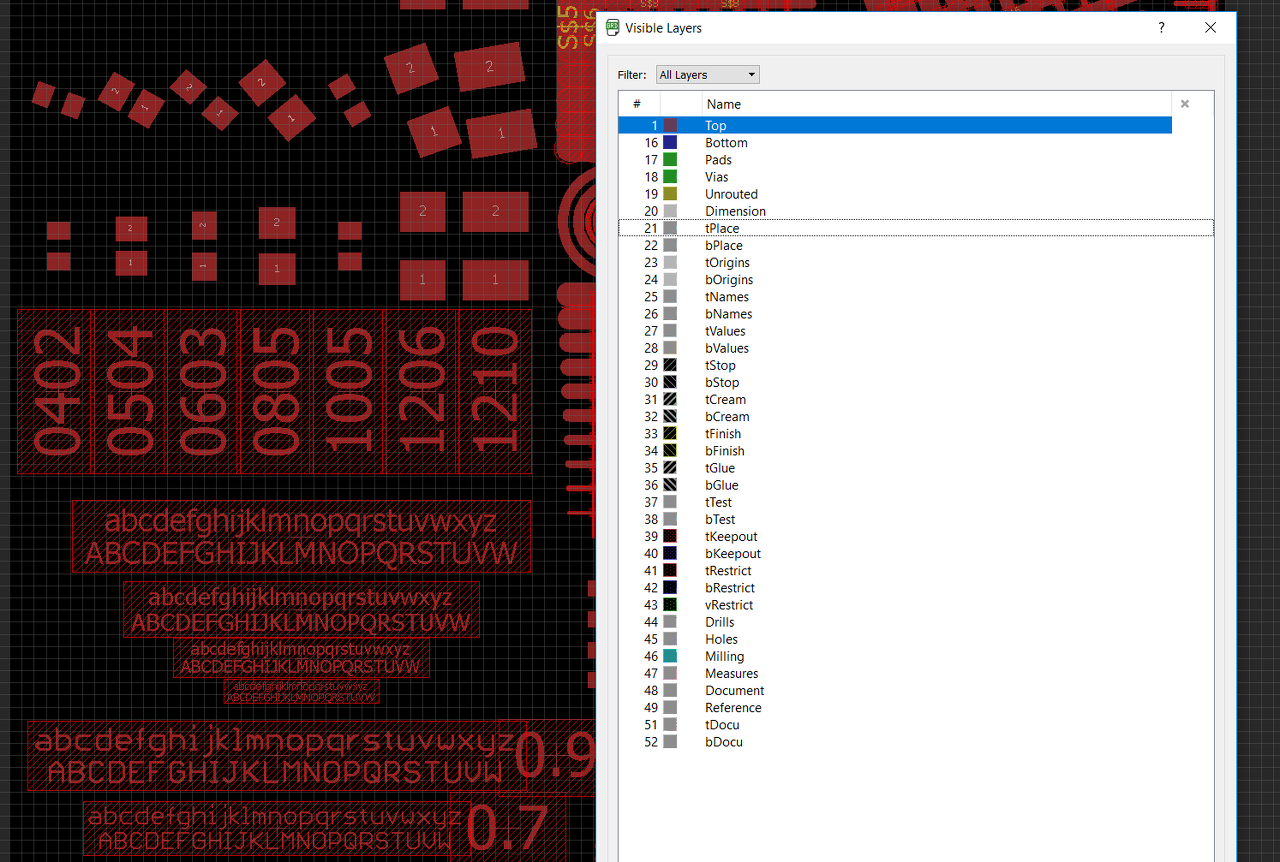This screenshot has width=1280, height=862.
Task: Click the 0805 label on the PCB canvas
Action: tap(275, 391)
